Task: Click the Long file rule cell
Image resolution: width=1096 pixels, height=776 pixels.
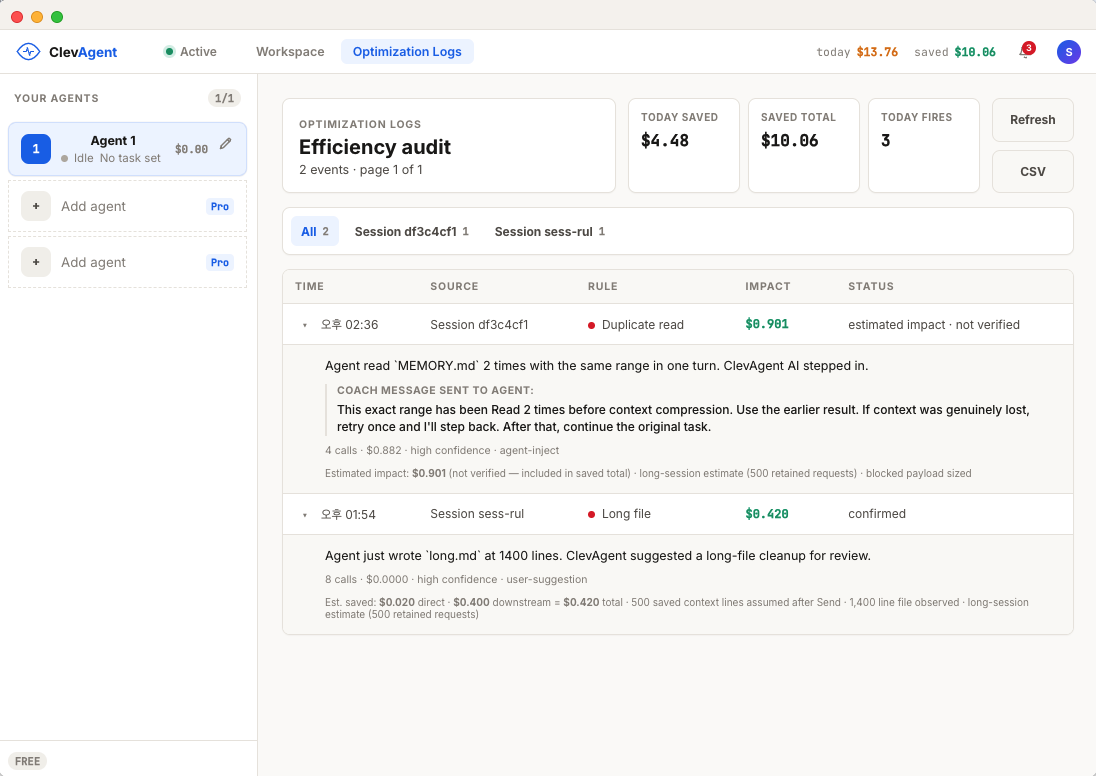Action: tap(619, 514)
